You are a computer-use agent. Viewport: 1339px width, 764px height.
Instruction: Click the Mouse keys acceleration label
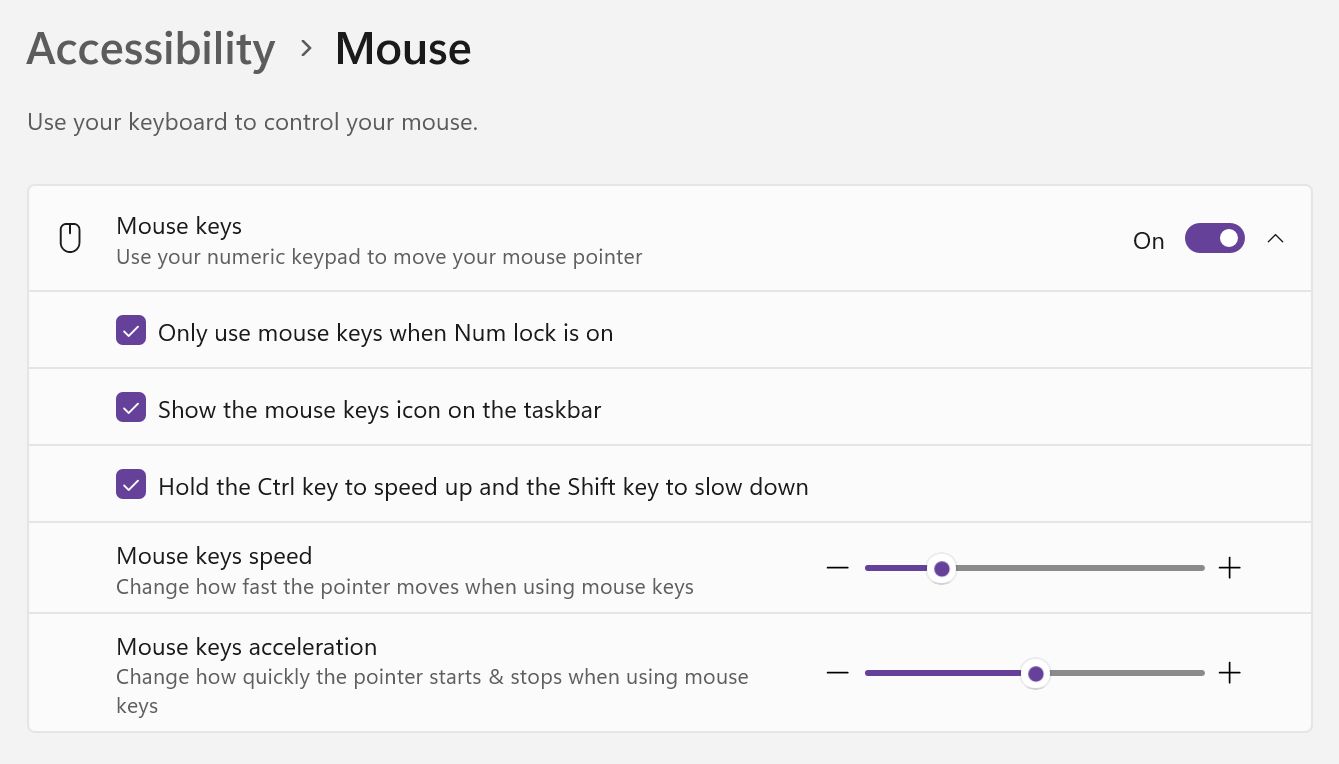(246, 646)
